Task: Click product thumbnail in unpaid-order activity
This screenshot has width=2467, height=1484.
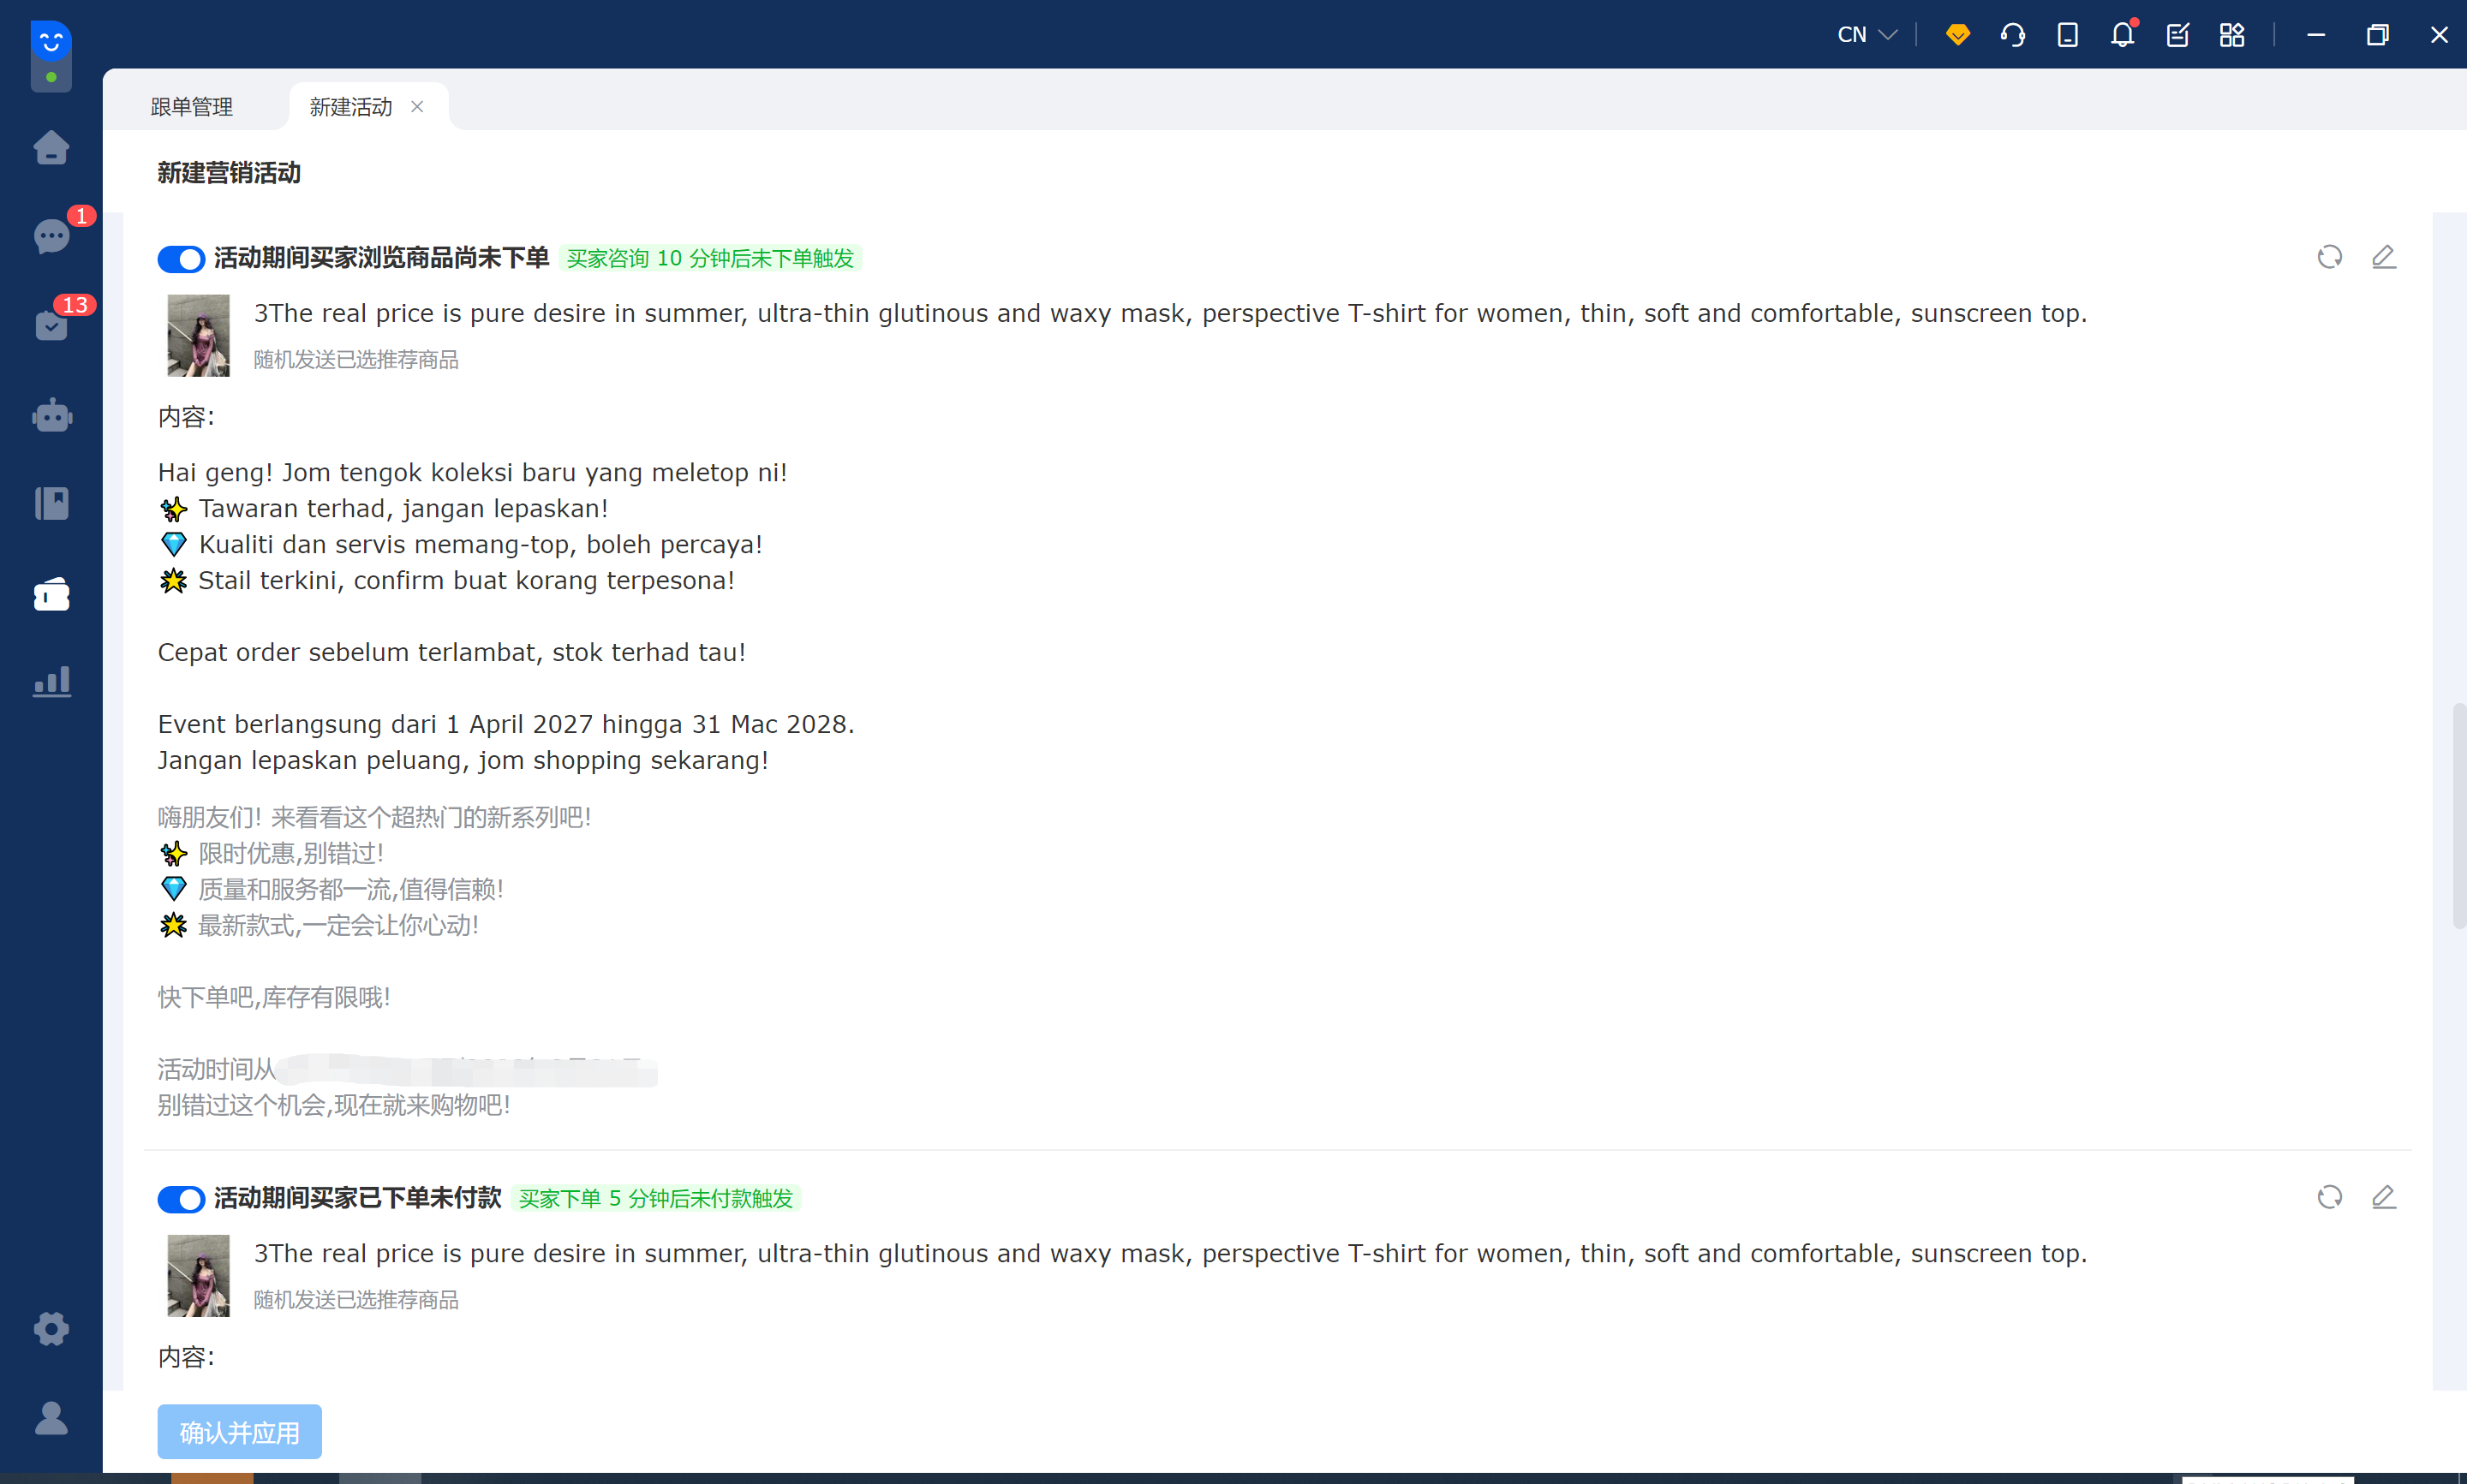Action: (x=198, y=1275)
